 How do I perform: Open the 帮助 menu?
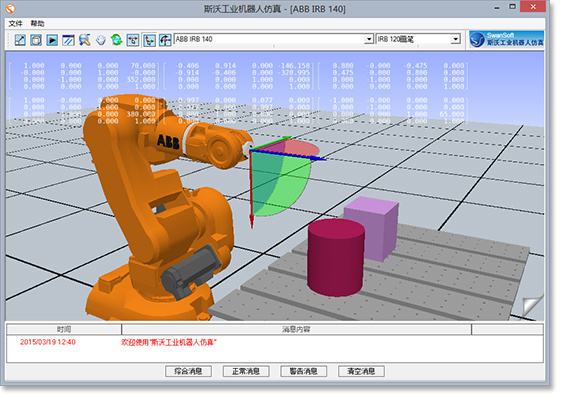[x=37, y=24]
